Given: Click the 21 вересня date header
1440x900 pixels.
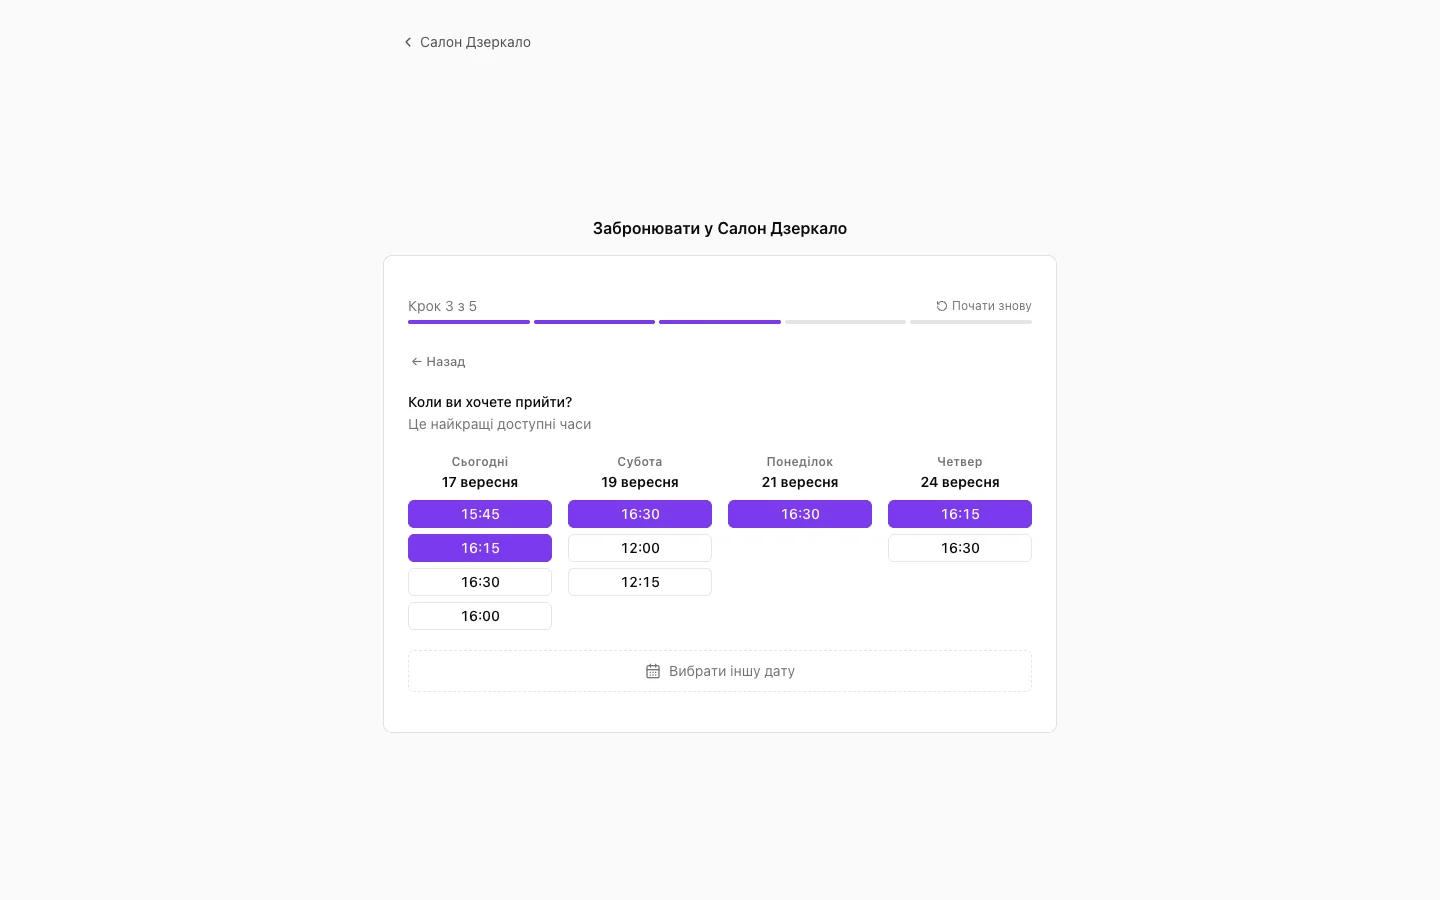Looking at the screenshot, I should [x=800, y=482].
